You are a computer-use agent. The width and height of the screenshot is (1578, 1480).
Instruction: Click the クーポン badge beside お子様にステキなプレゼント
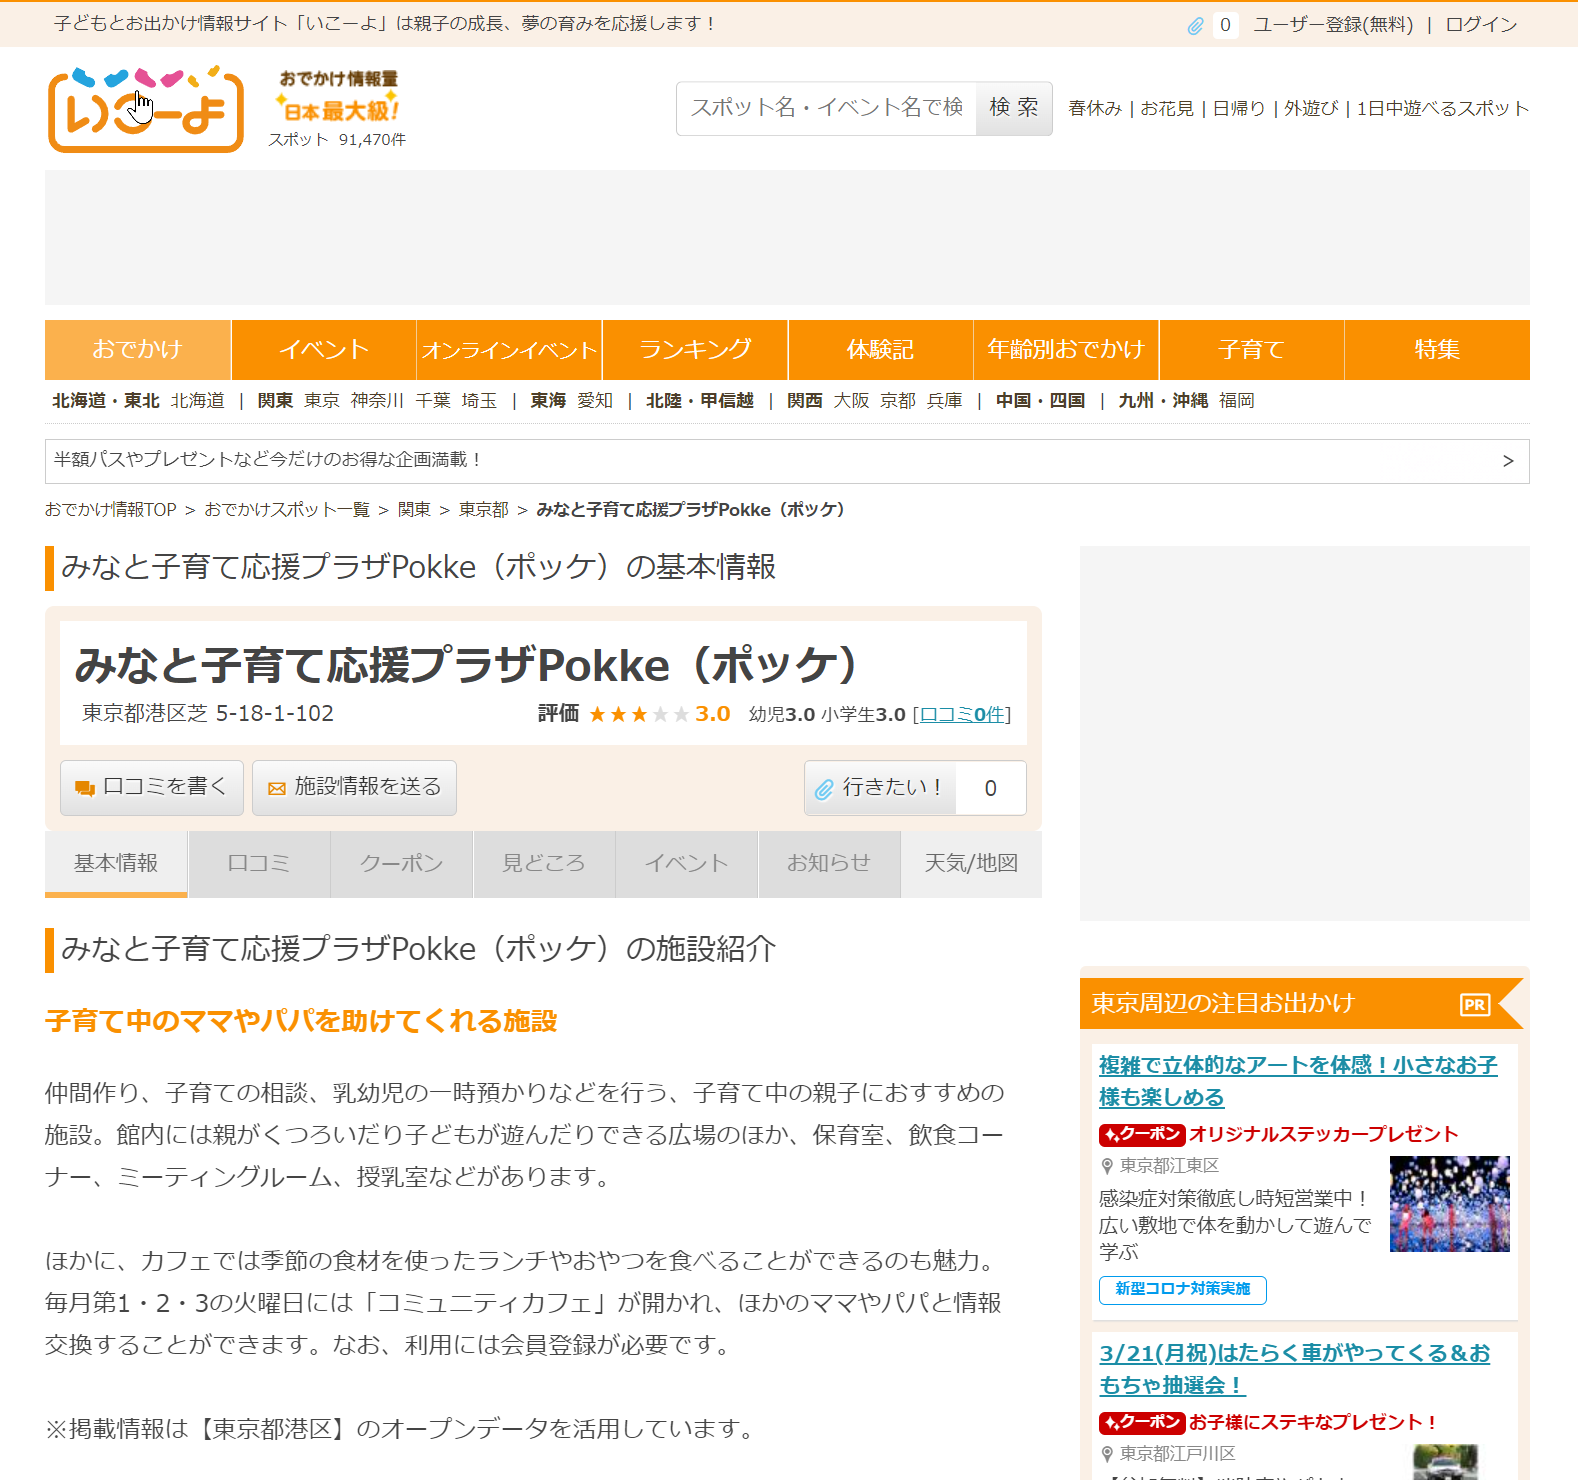(1142, 1422)
